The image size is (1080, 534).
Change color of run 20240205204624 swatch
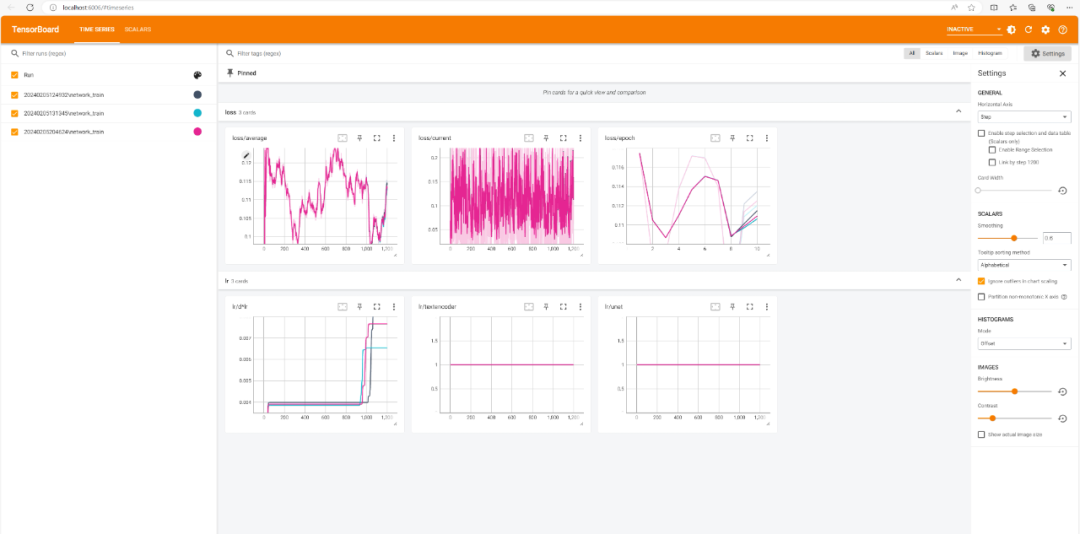[198, 132]
